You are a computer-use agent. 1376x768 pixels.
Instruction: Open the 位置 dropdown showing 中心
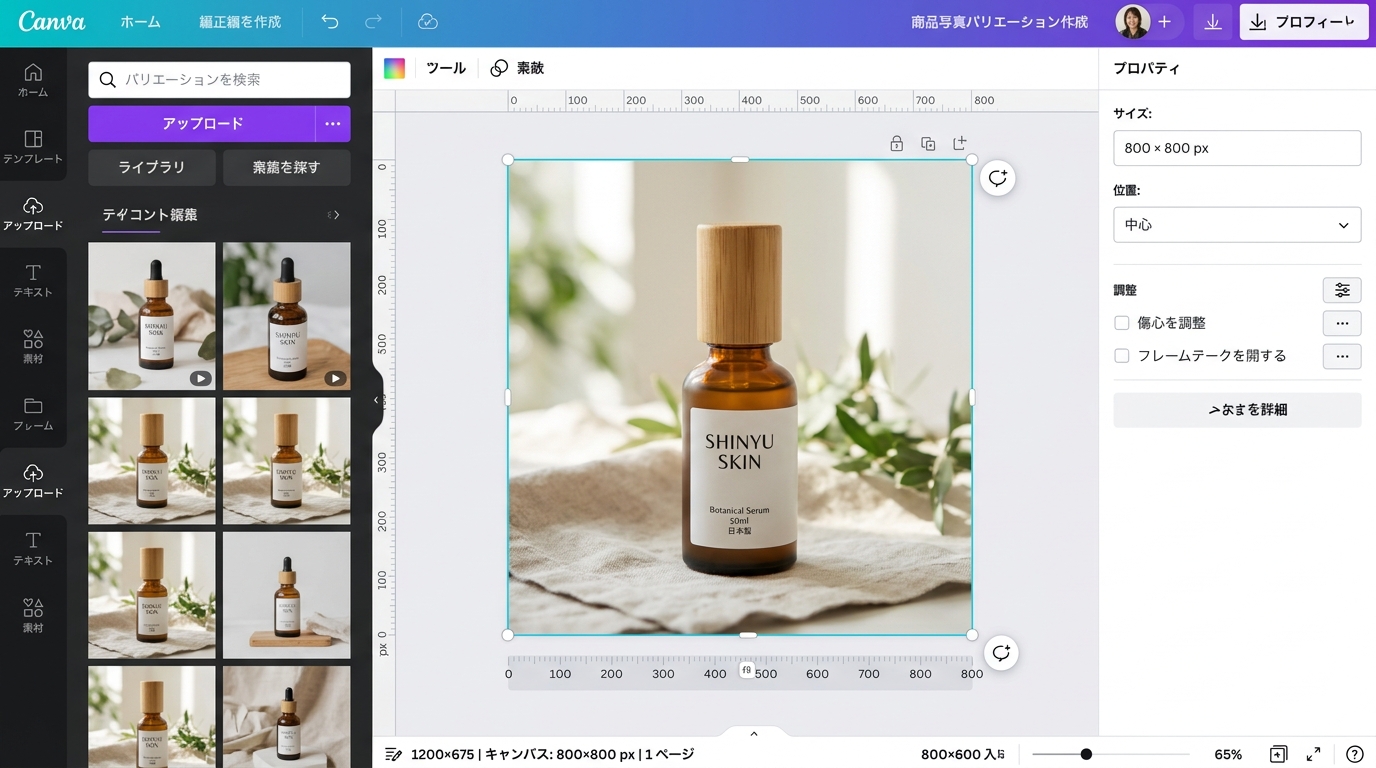(1237, 225)
